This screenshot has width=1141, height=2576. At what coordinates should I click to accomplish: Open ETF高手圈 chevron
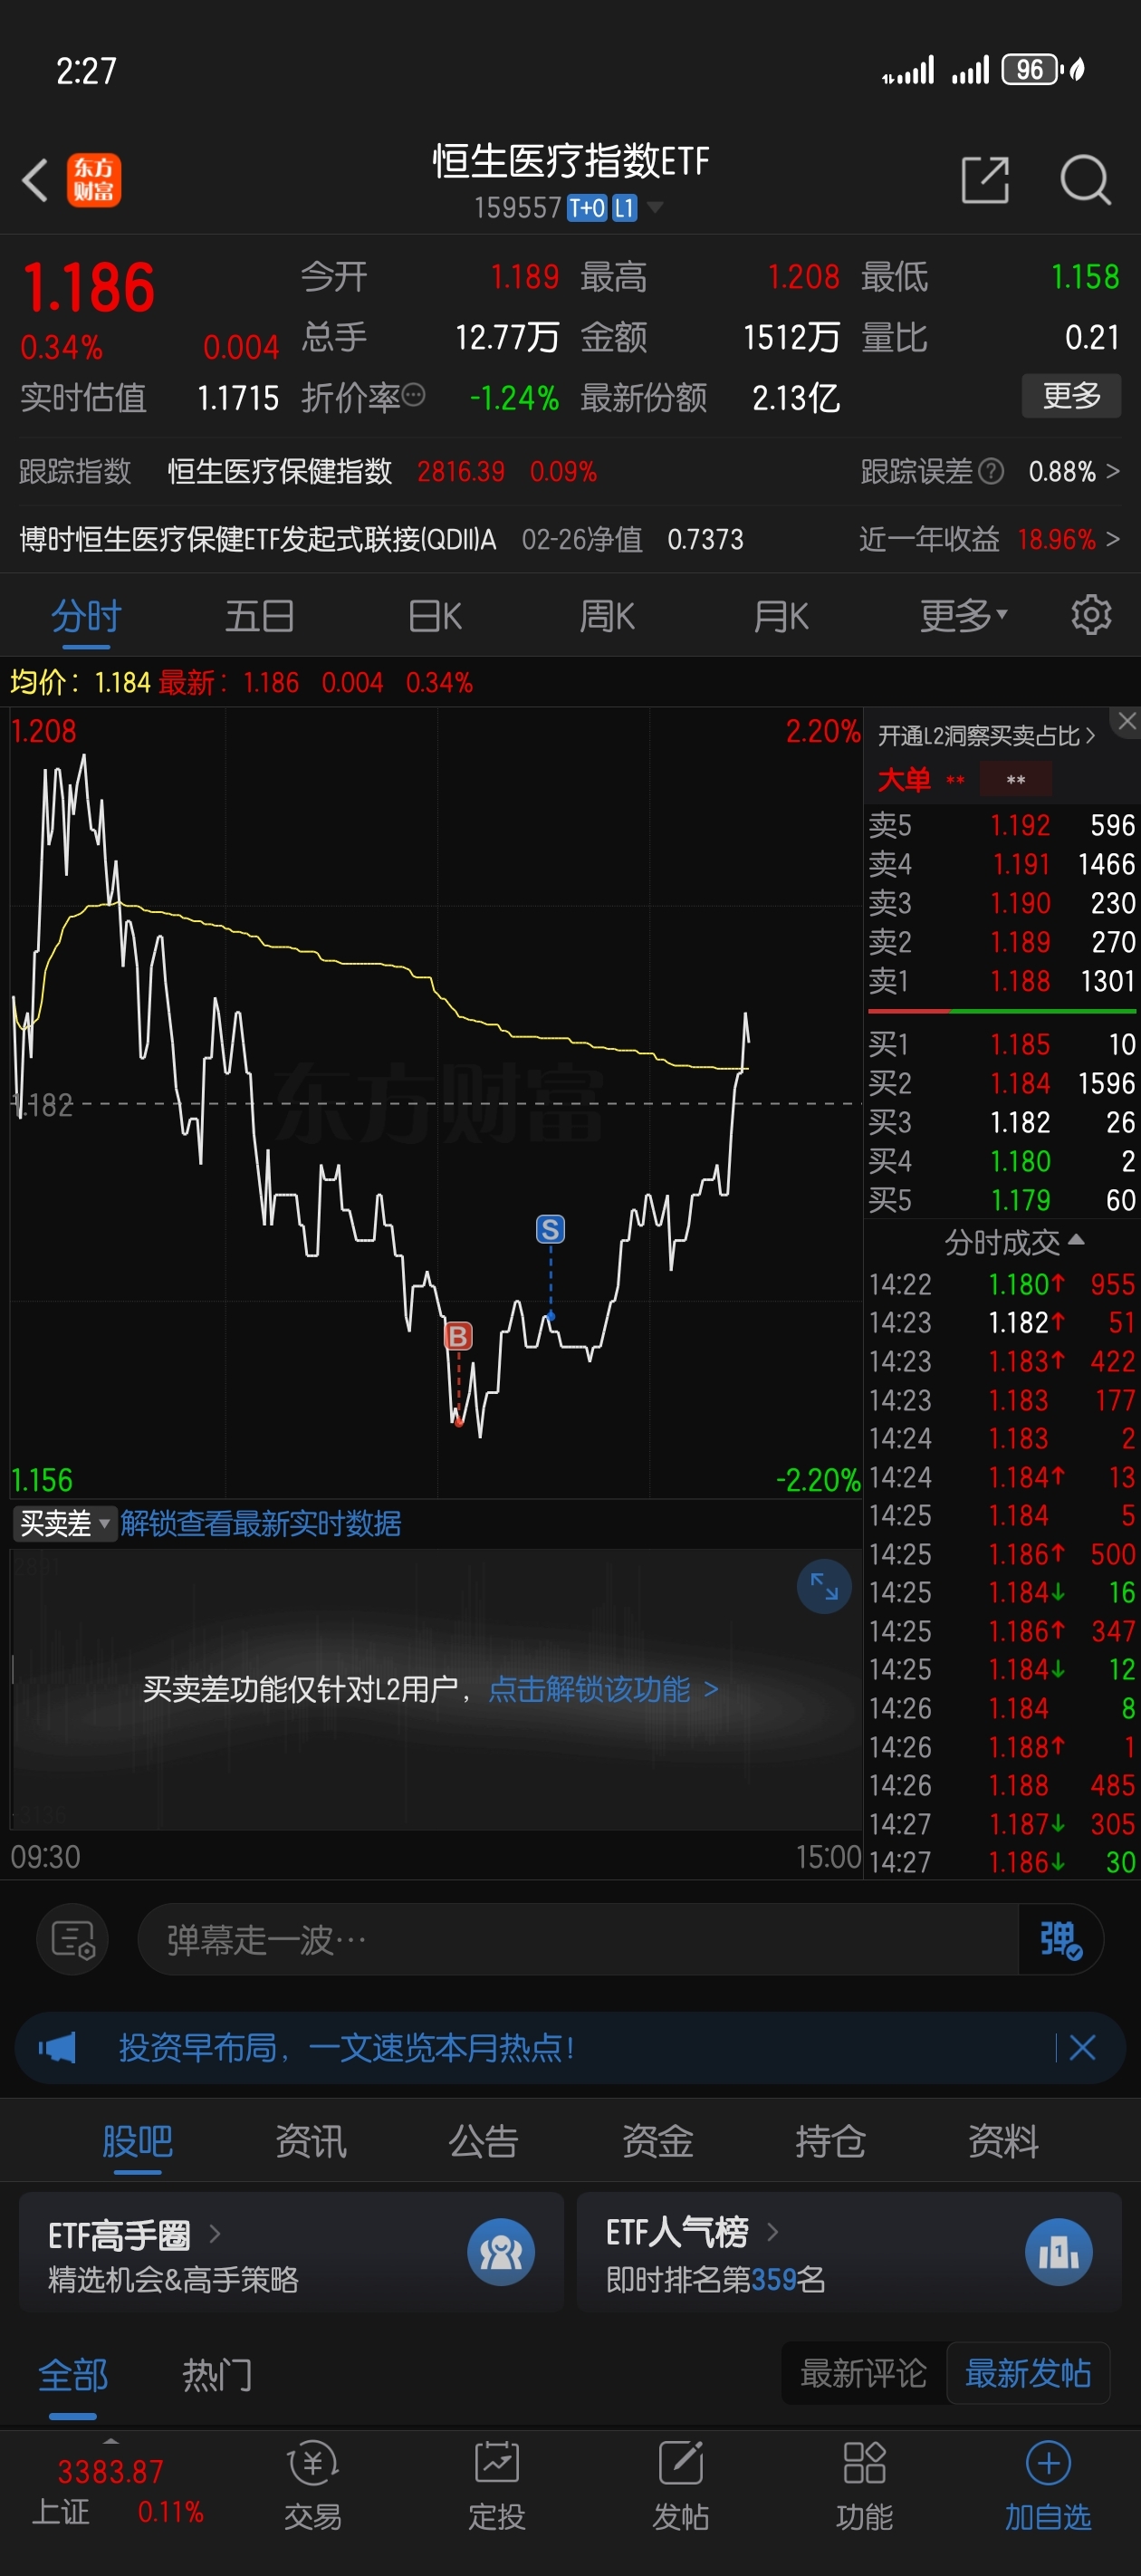tap(214, 2233)
